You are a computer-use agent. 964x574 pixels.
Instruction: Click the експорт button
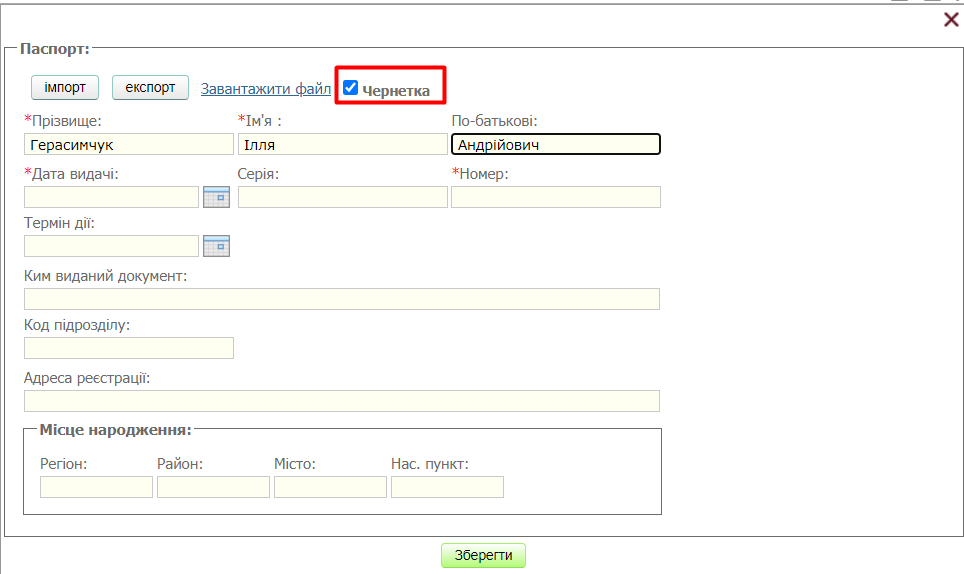(150, 88)
